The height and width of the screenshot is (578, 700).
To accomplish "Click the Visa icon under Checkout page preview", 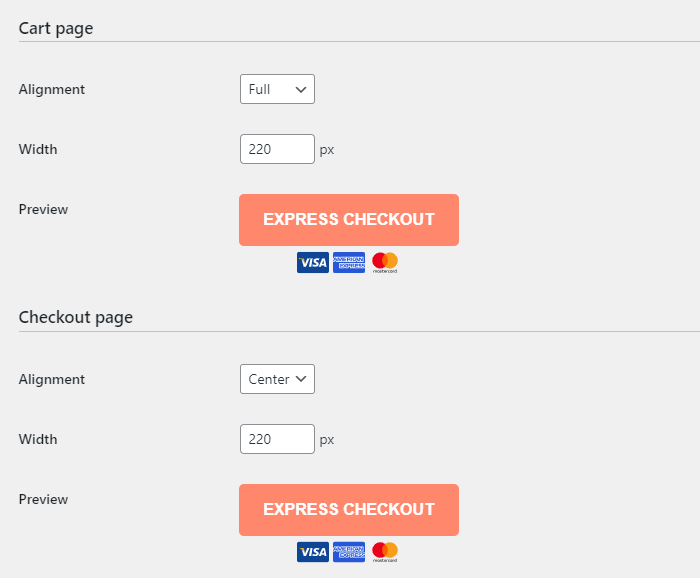I will tap(312, 552).
